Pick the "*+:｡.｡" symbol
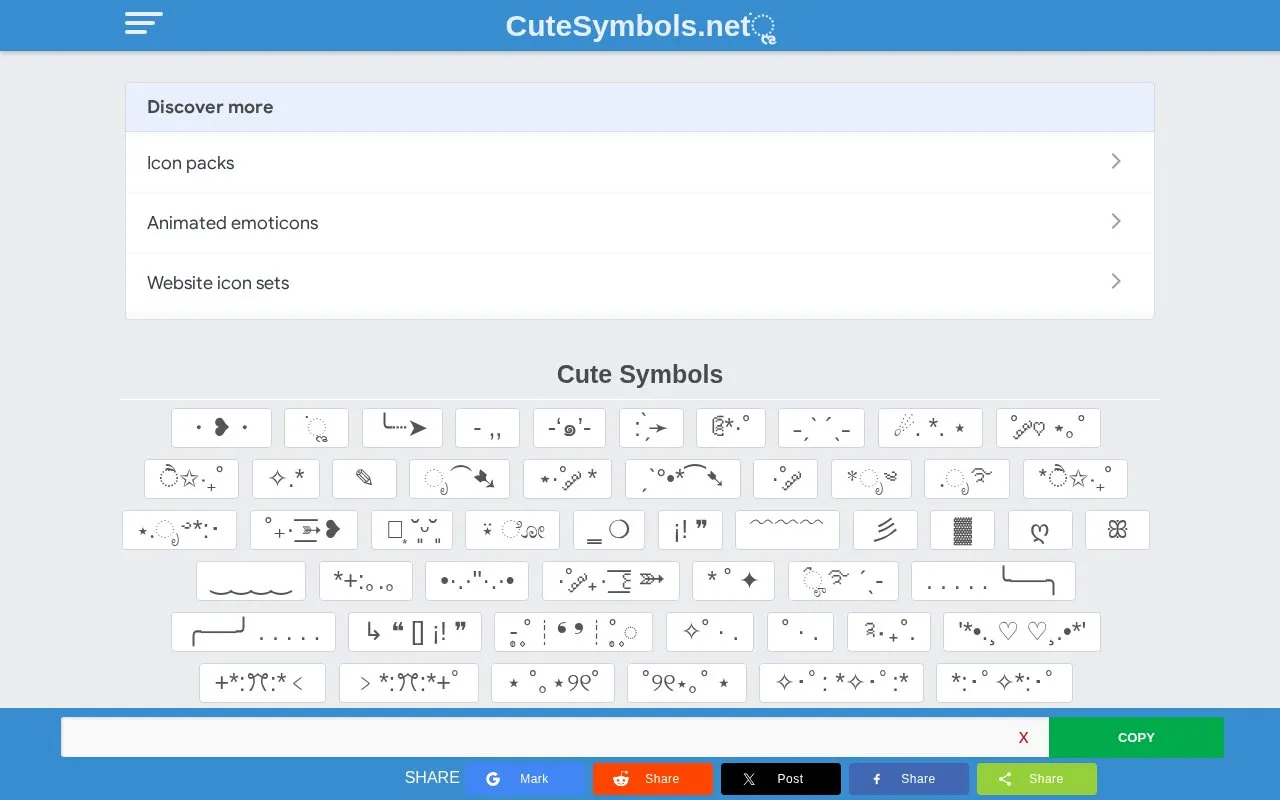The width and height of the screenshot is (1280, 800). pos(365,581)
